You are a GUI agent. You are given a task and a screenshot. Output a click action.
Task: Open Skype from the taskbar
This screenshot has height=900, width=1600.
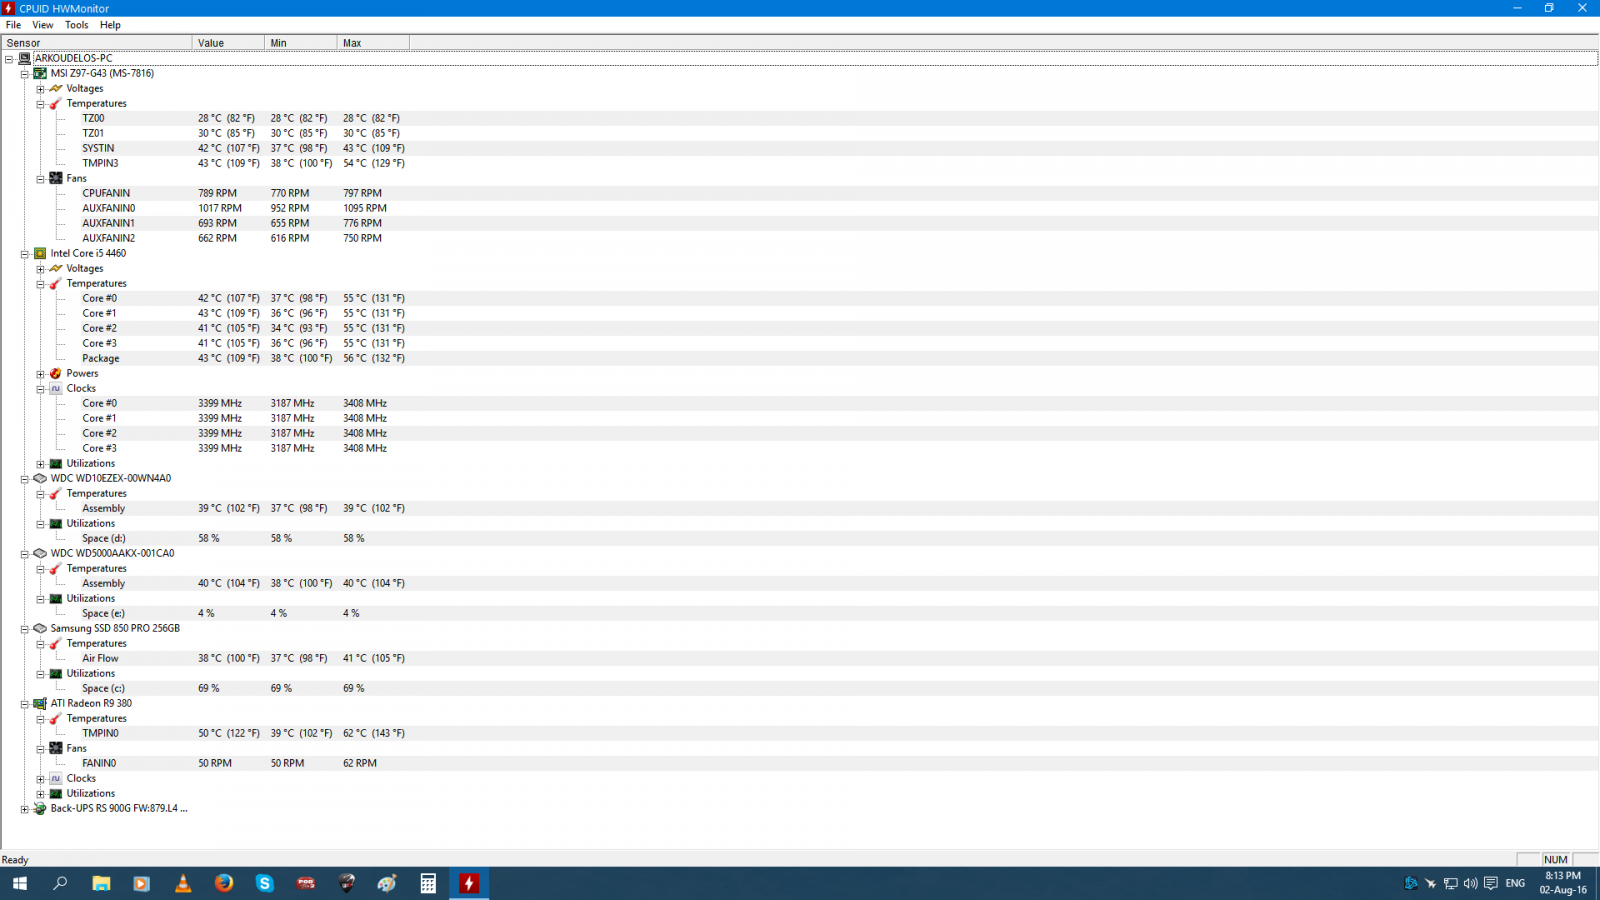point(265,883)
